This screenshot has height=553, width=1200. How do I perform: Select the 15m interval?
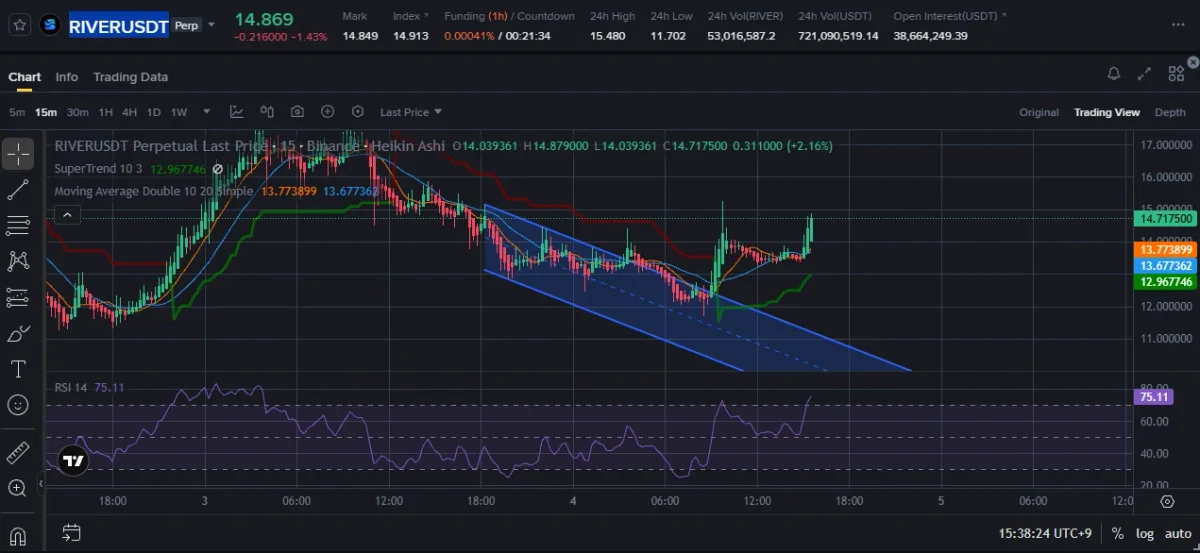[x=46, y=112]
